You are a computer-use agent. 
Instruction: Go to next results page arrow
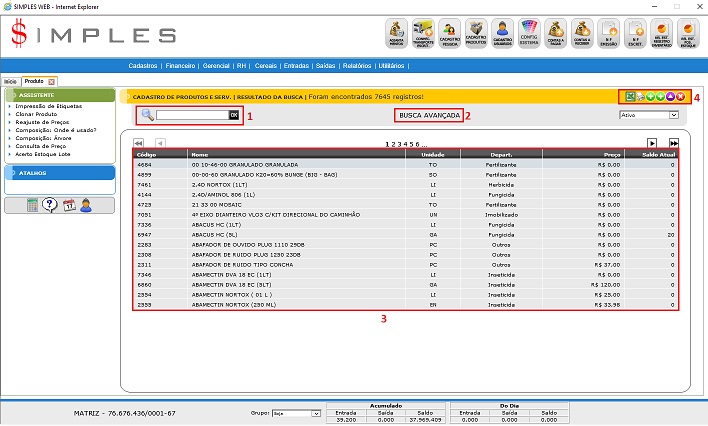pyautogui.click(x=652, y=144)
